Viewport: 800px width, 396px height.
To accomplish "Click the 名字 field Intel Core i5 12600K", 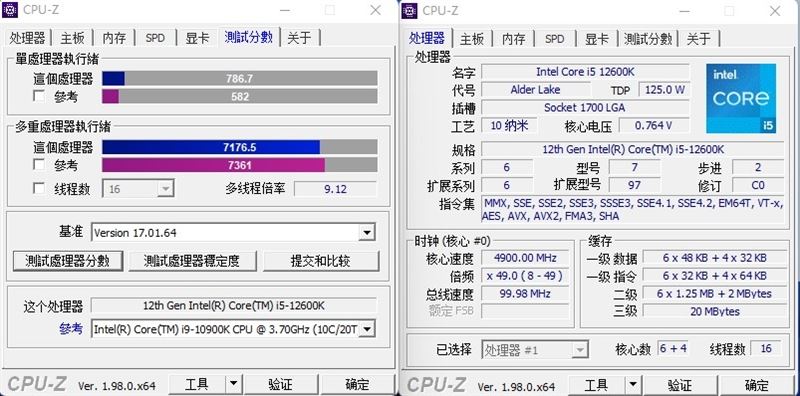I will point(585,72).
